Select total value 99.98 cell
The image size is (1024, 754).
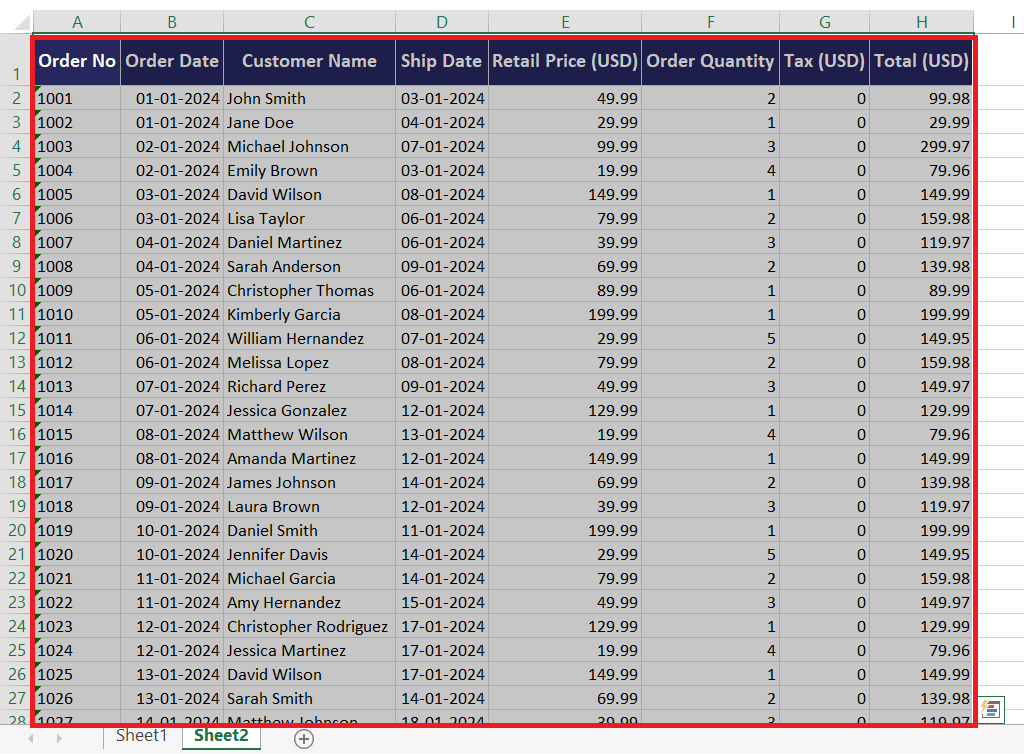[x=921, y=99]
